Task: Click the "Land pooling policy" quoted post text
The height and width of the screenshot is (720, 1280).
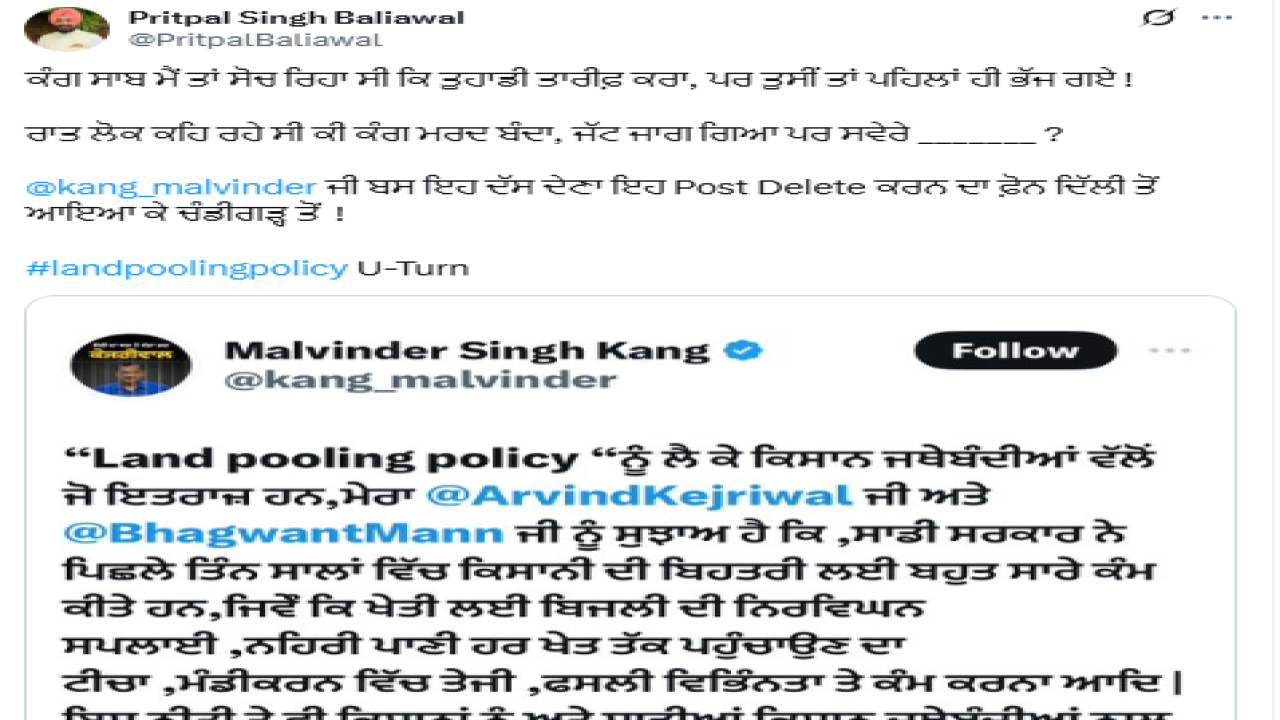Action: [335, 457]
